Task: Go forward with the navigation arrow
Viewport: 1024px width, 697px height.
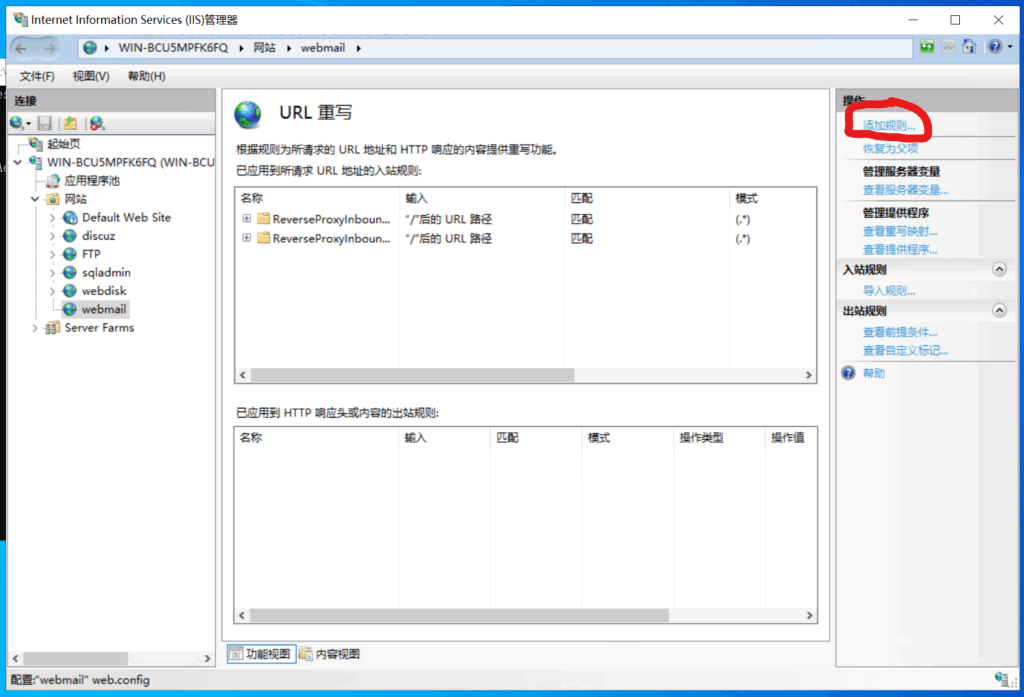Action: coord(50,48)
